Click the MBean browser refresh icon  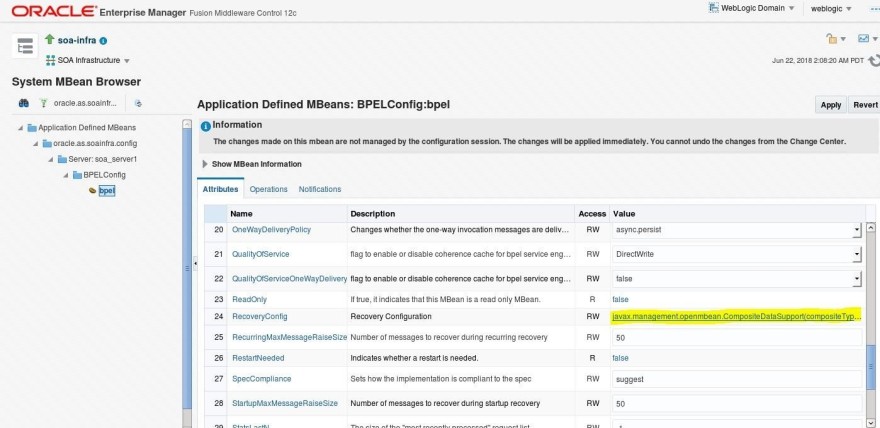coord(138,103)
